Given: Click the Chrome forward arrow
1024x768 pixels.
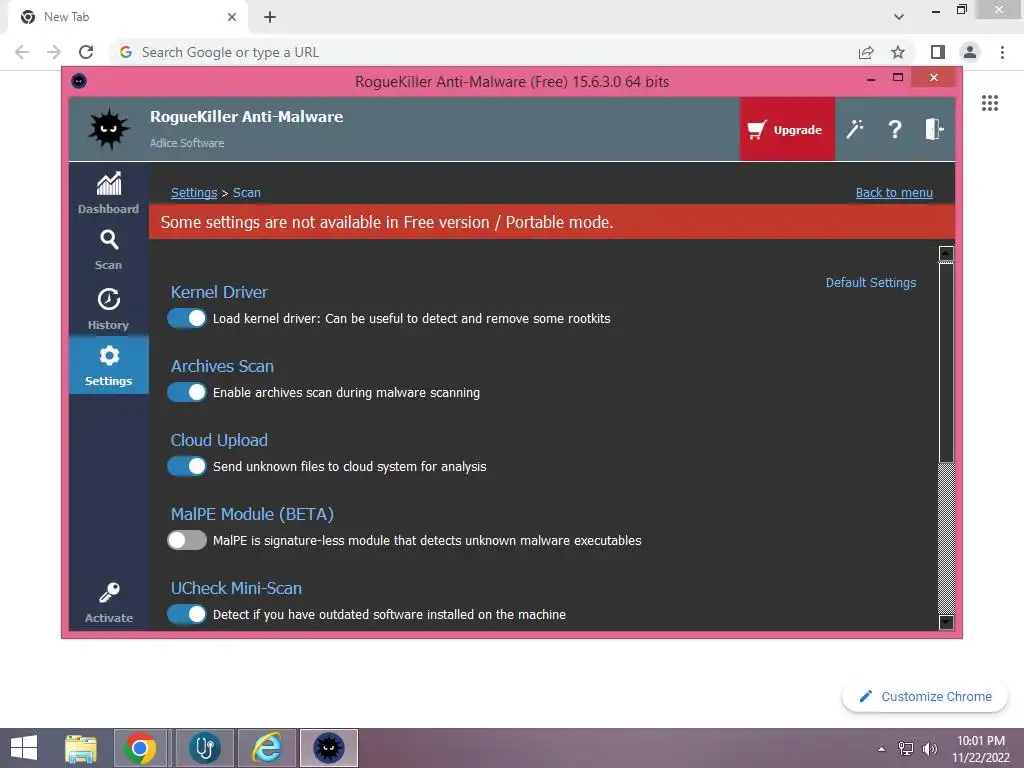Looking at the screenshot, I should [54, 52].
